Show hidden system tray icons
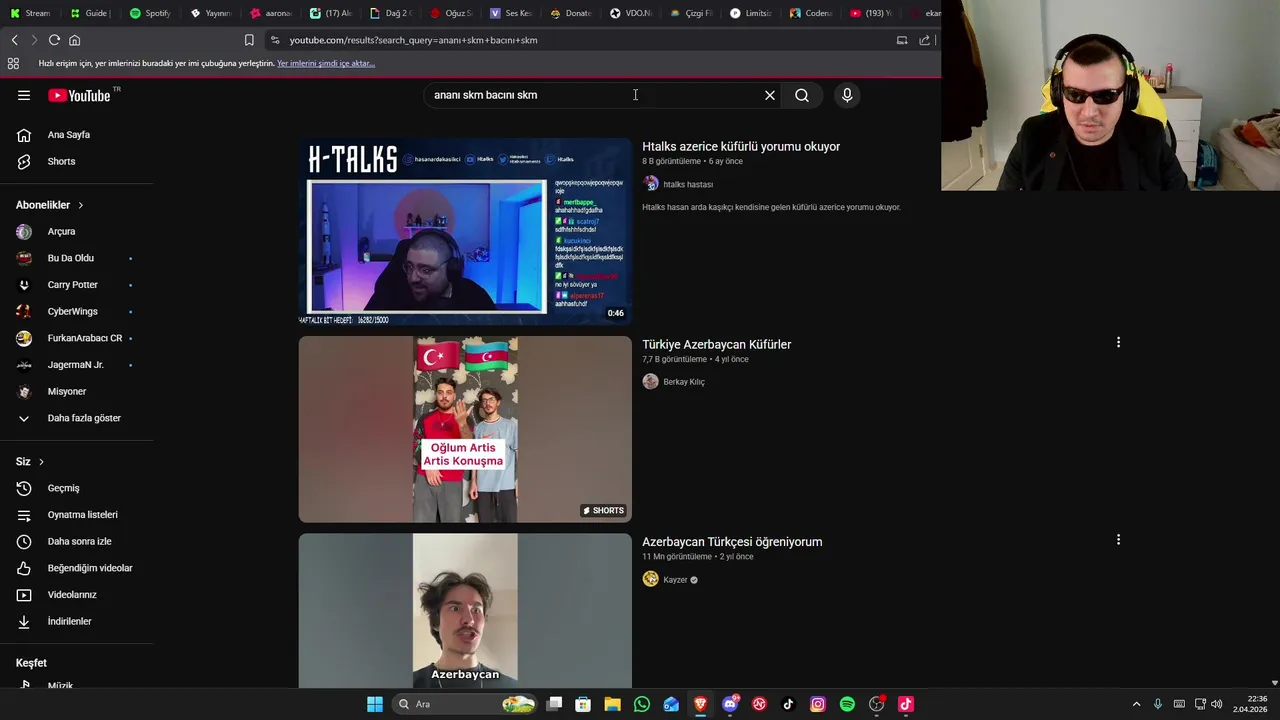This screenshot has height=720, width=1280. click(1136, 704)
